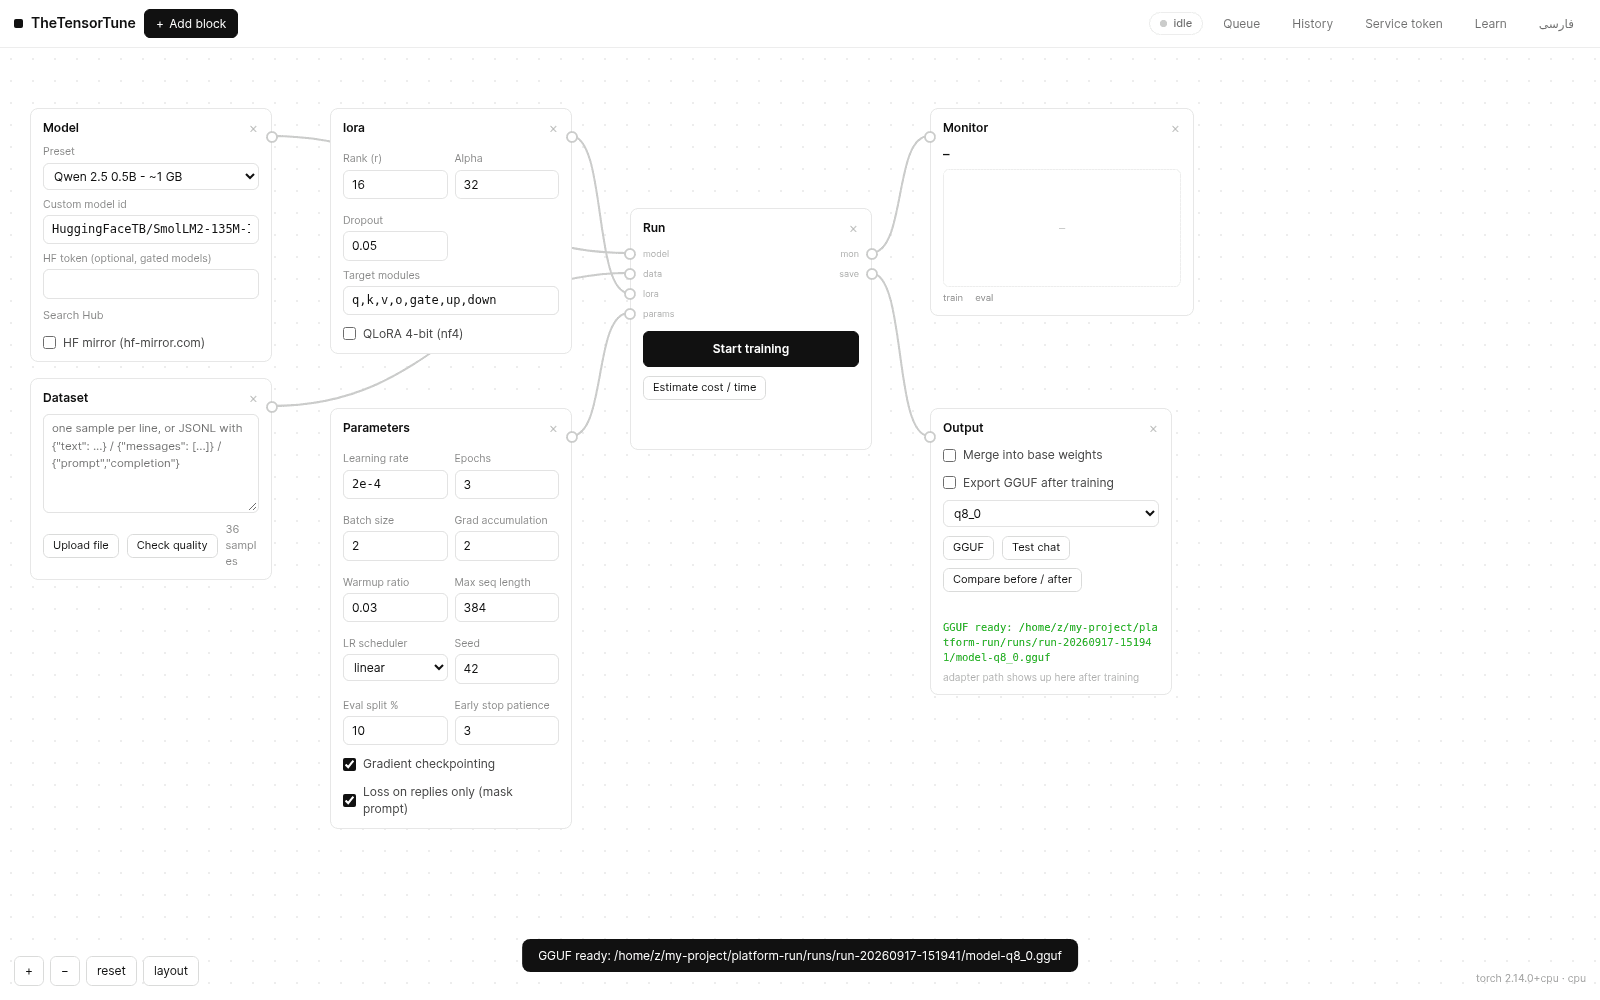Click Estimate cost / time
This screenshot has height=1000, width=1600.
704,388
